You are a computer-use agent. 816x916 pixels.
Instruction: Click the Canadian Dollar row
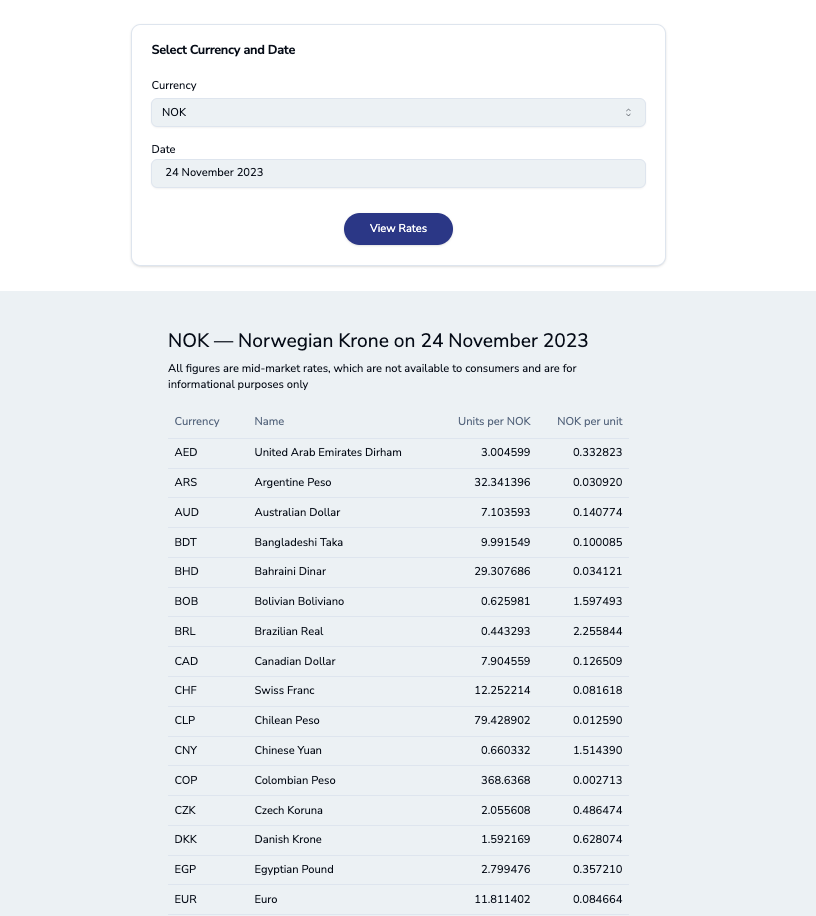pos(398,661)
